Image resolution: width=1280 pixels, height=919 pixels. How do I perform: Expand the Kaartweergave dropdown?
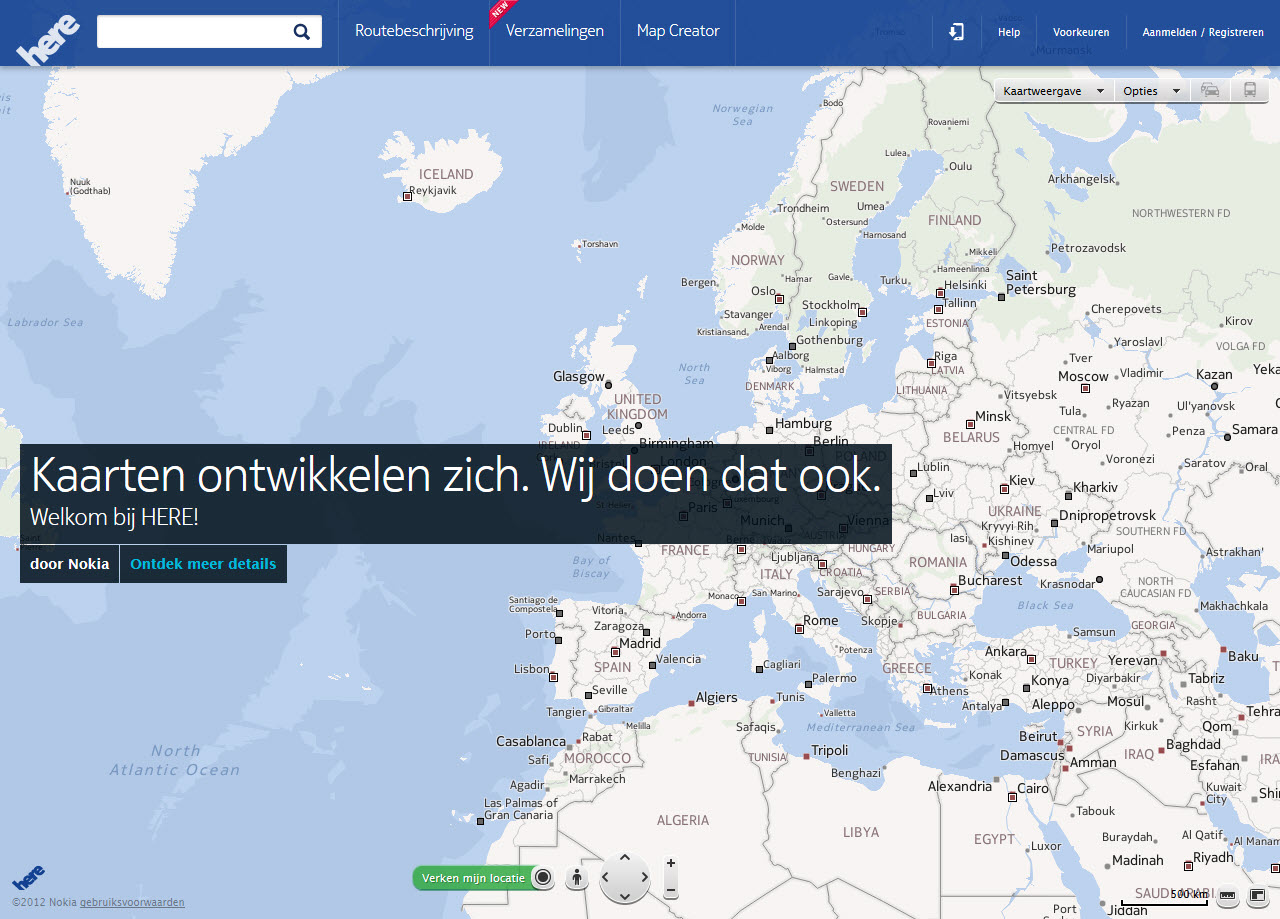(1054, 91)
